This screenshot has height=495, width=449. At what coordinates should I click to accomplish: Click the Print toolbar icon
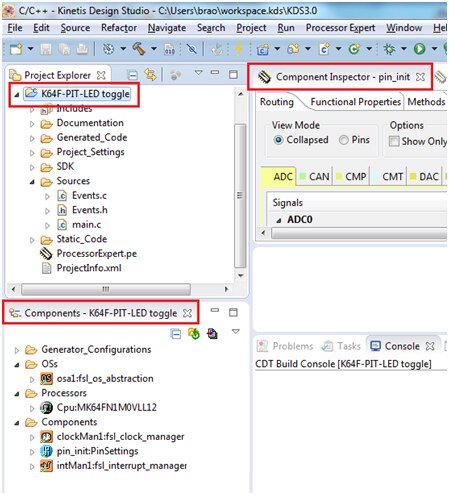click(x=82, y=49)
